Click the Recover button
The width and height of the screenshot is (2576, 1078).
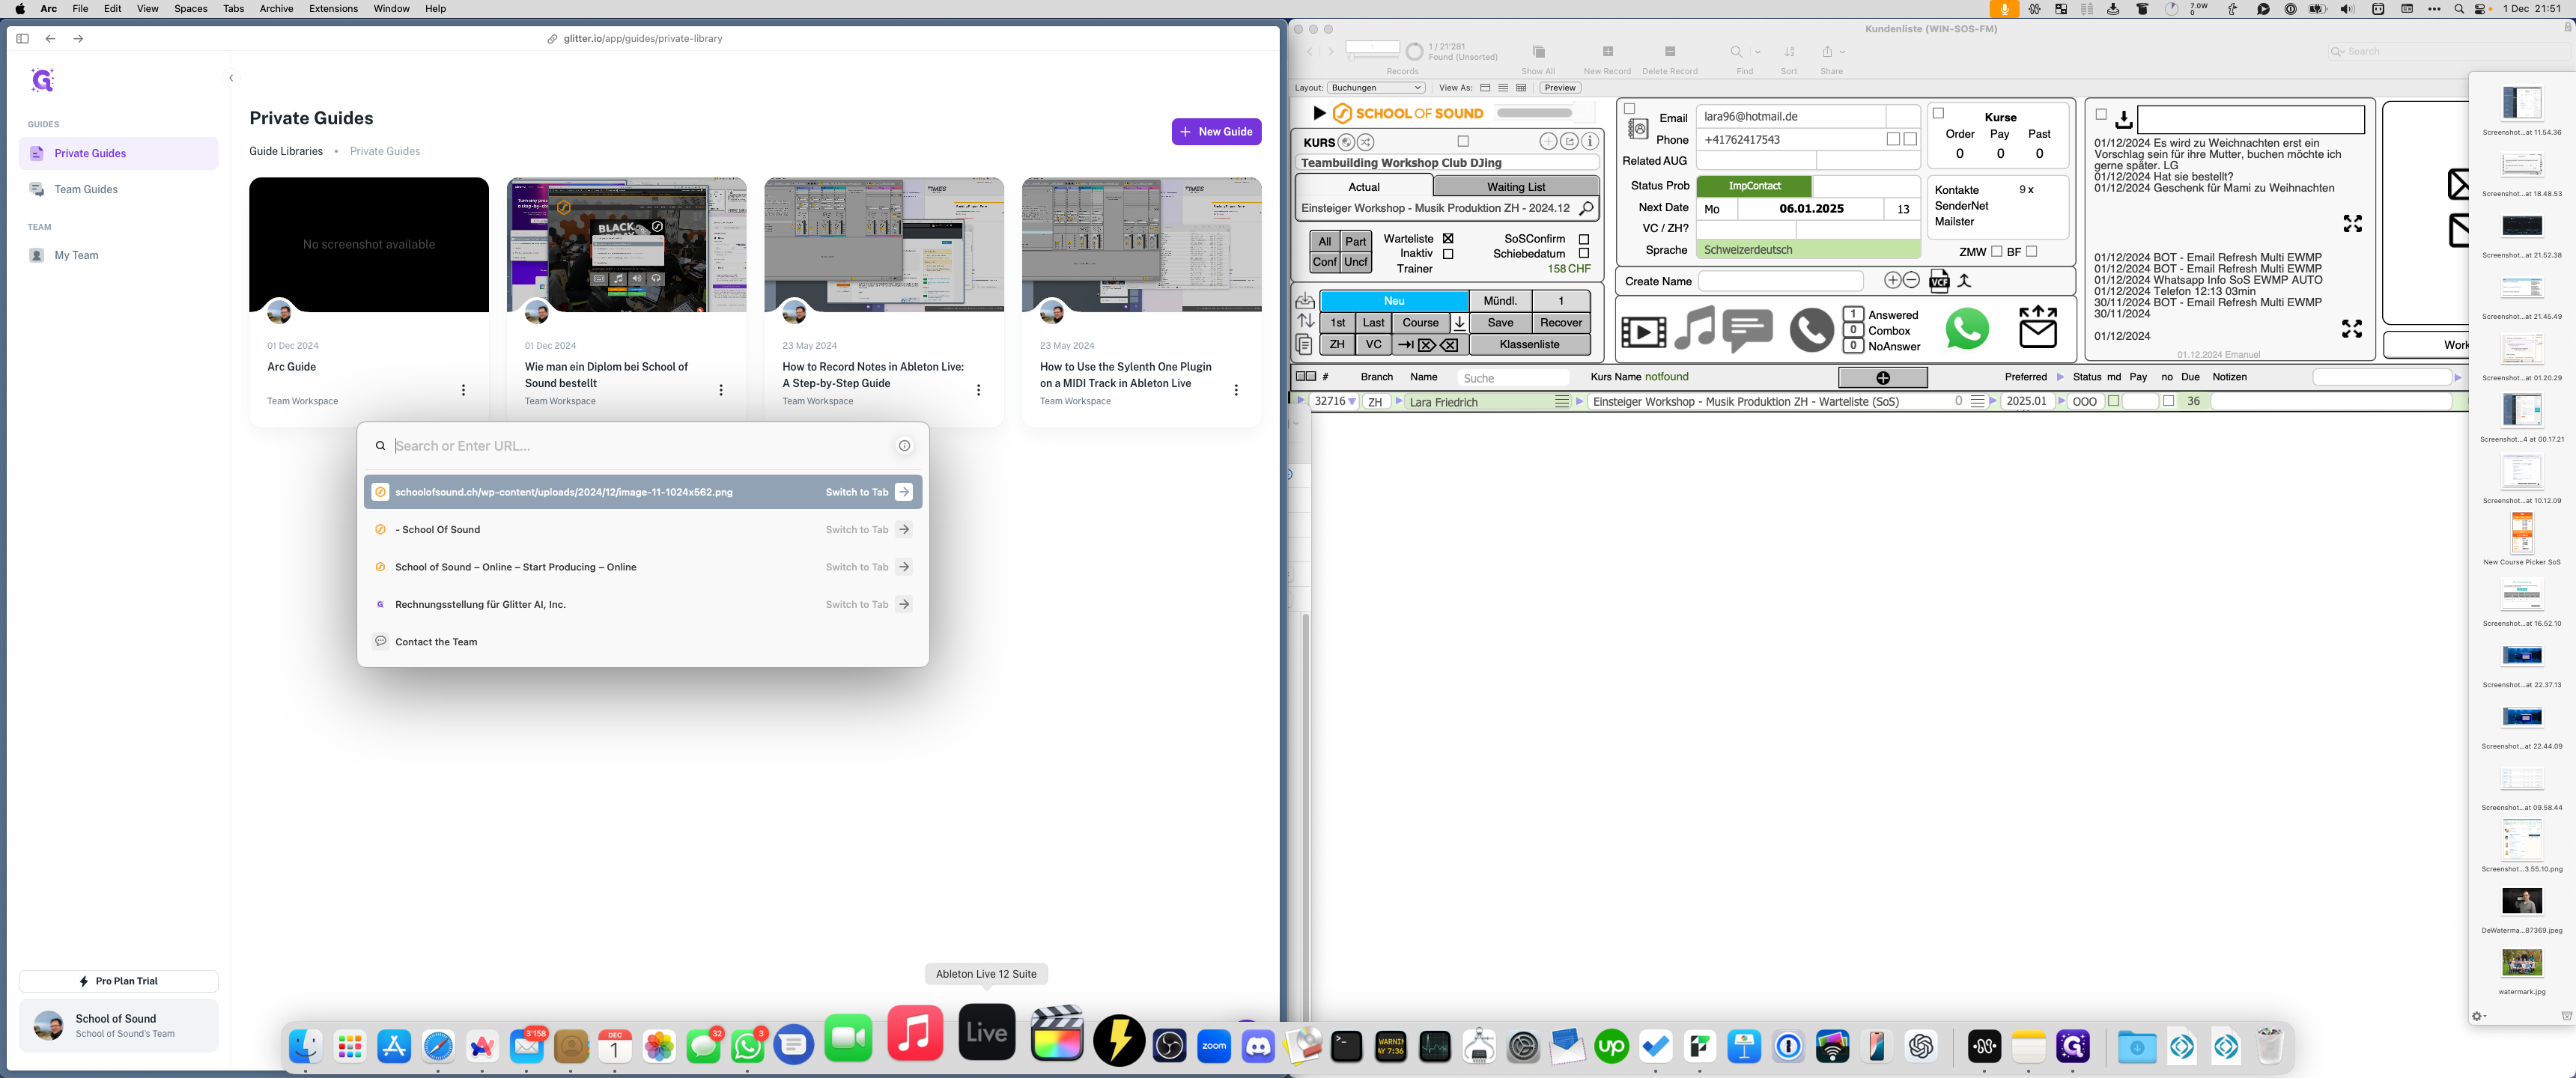pyautogui.click(x=1560, y=323)
